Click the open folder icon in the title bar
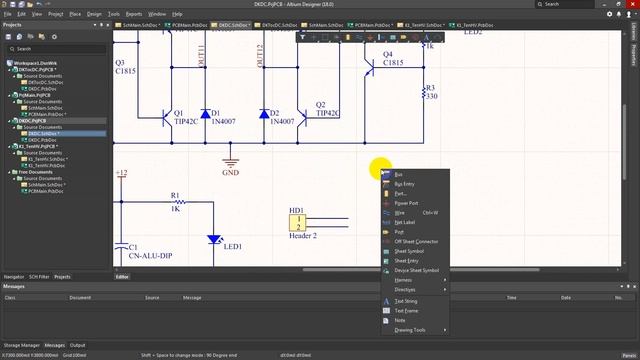Image resolution: width=640 pixels, height=360 pixels. [x=30, y=4]
